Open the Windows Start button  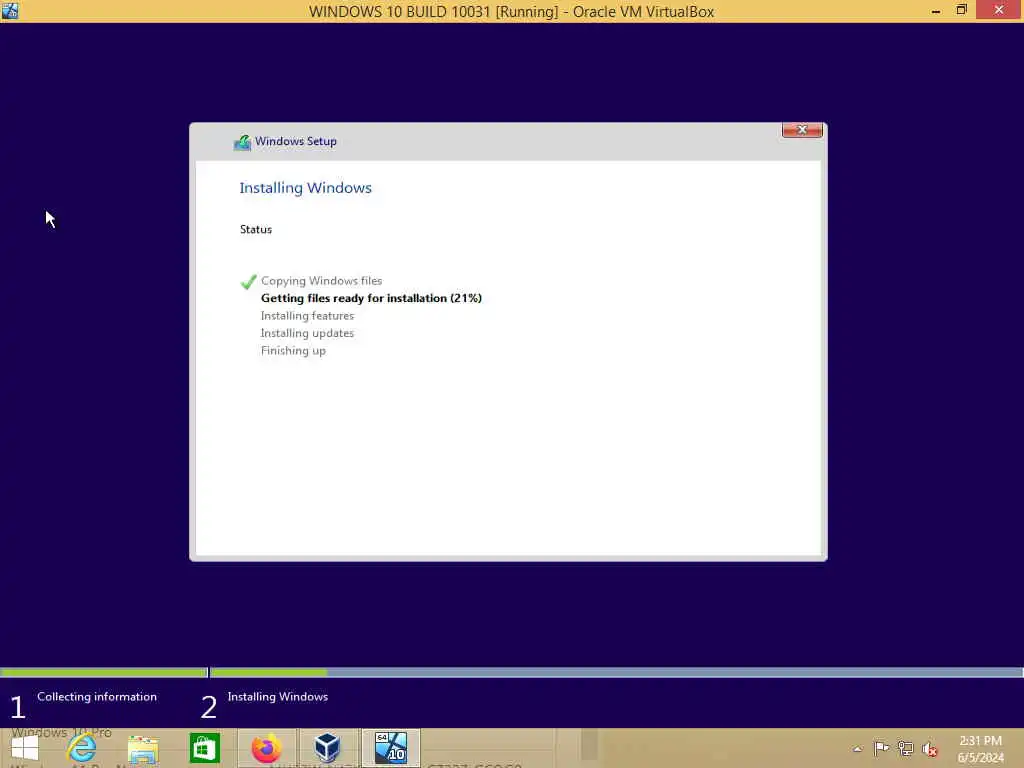click(x=25, y=748)
